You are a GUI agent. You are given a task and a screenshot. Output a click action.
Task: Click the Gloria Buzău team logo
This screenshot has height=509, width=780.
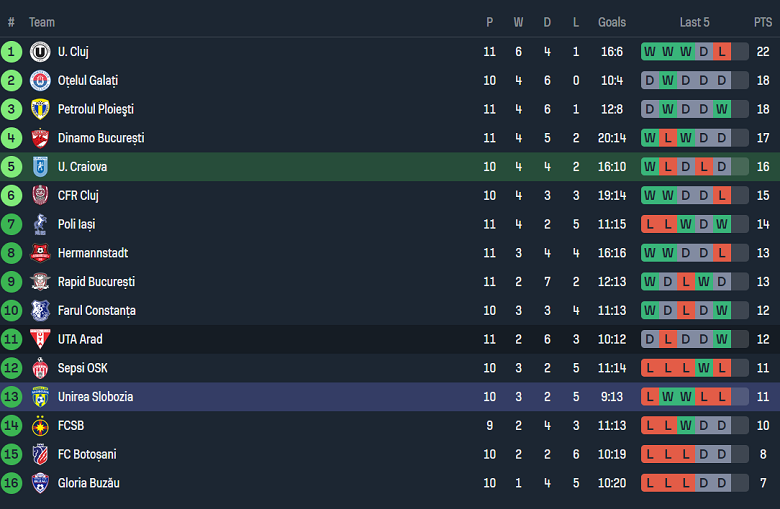point(40,483)
